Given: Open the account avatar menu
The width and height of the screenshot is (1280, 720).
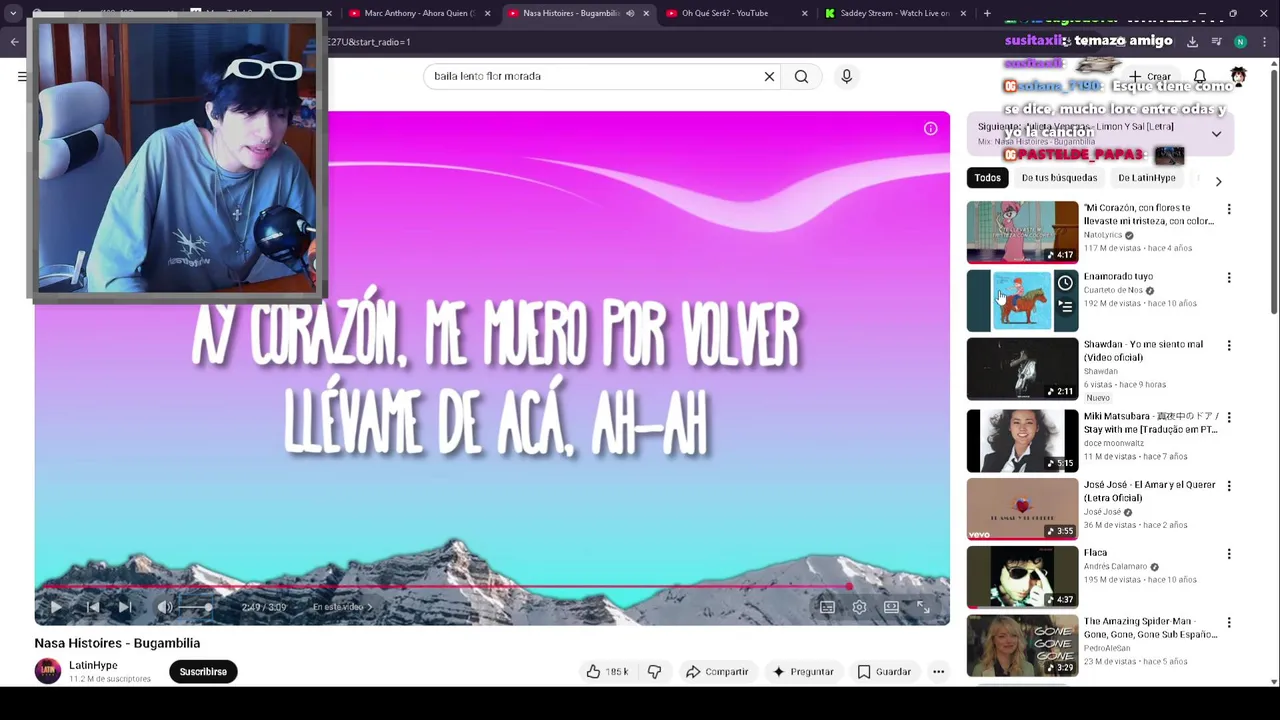Looking at the screenshot, I should (x=1238, y=76).
